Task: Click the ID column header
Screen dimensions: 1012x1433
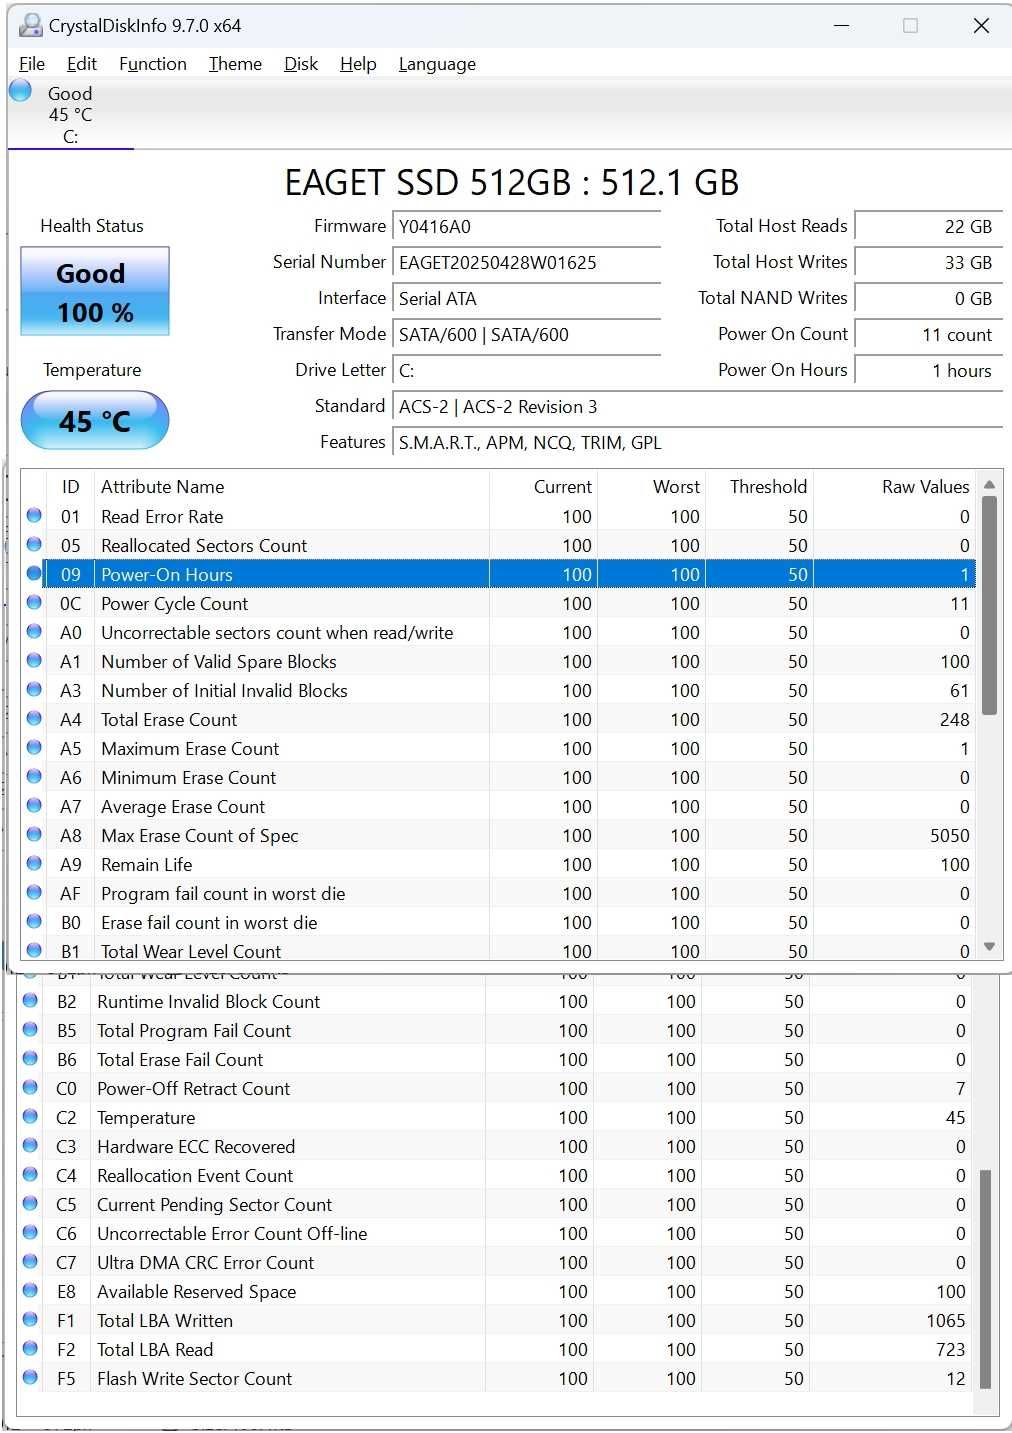Action: (70, 487)
